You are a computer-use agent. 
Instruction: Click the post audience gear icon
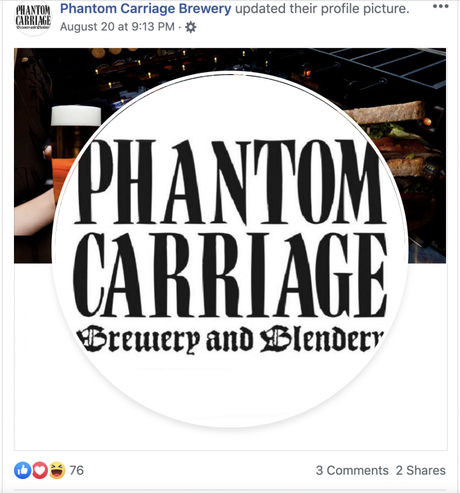(191, 27)
